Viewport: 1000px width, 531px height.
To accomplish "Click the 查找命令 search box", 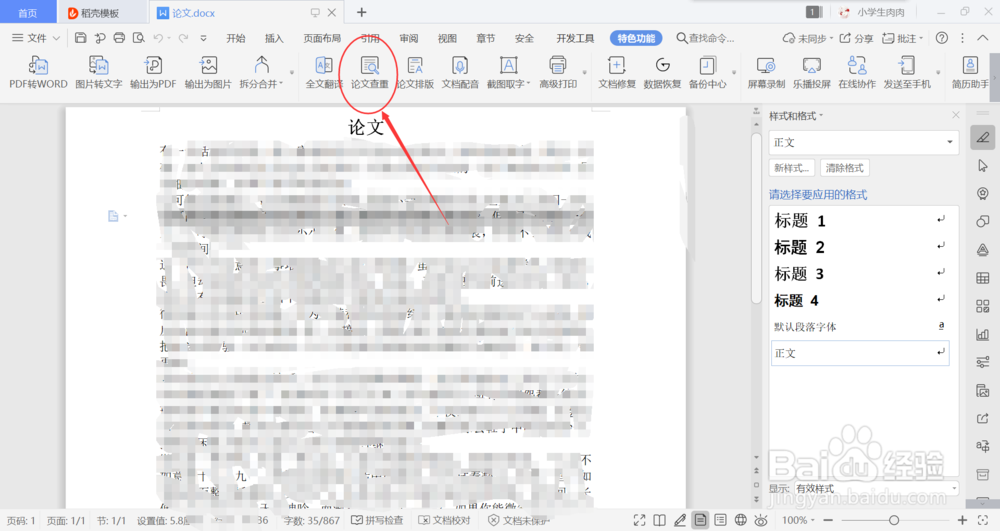I will pos(705,38).
